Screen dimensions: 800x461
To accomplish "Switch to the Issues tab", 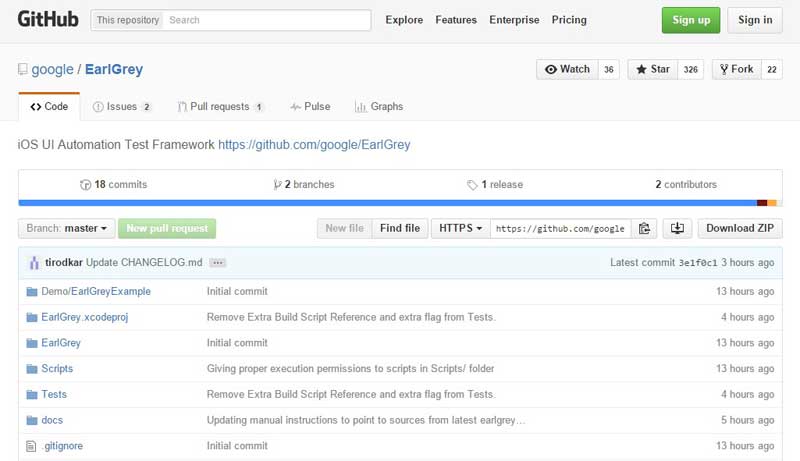I will tap(121, 107).
